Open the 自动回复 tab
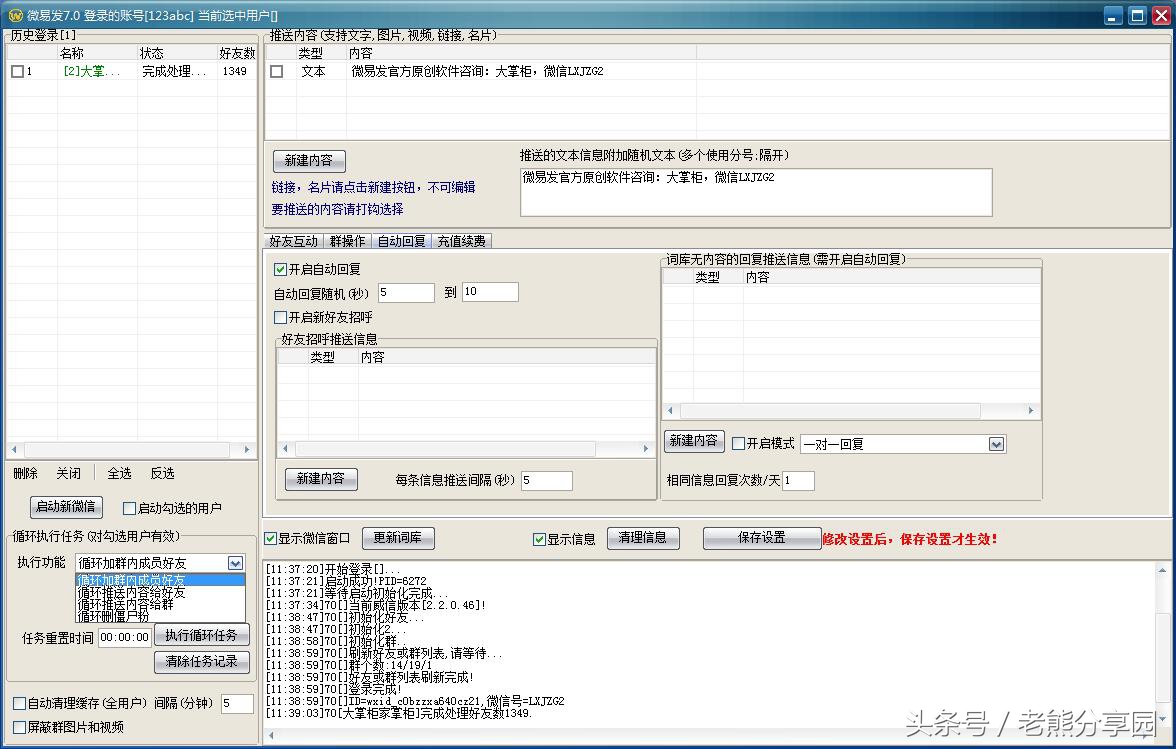The height and width of the screenshot is (749, 1176). point(401,241)
